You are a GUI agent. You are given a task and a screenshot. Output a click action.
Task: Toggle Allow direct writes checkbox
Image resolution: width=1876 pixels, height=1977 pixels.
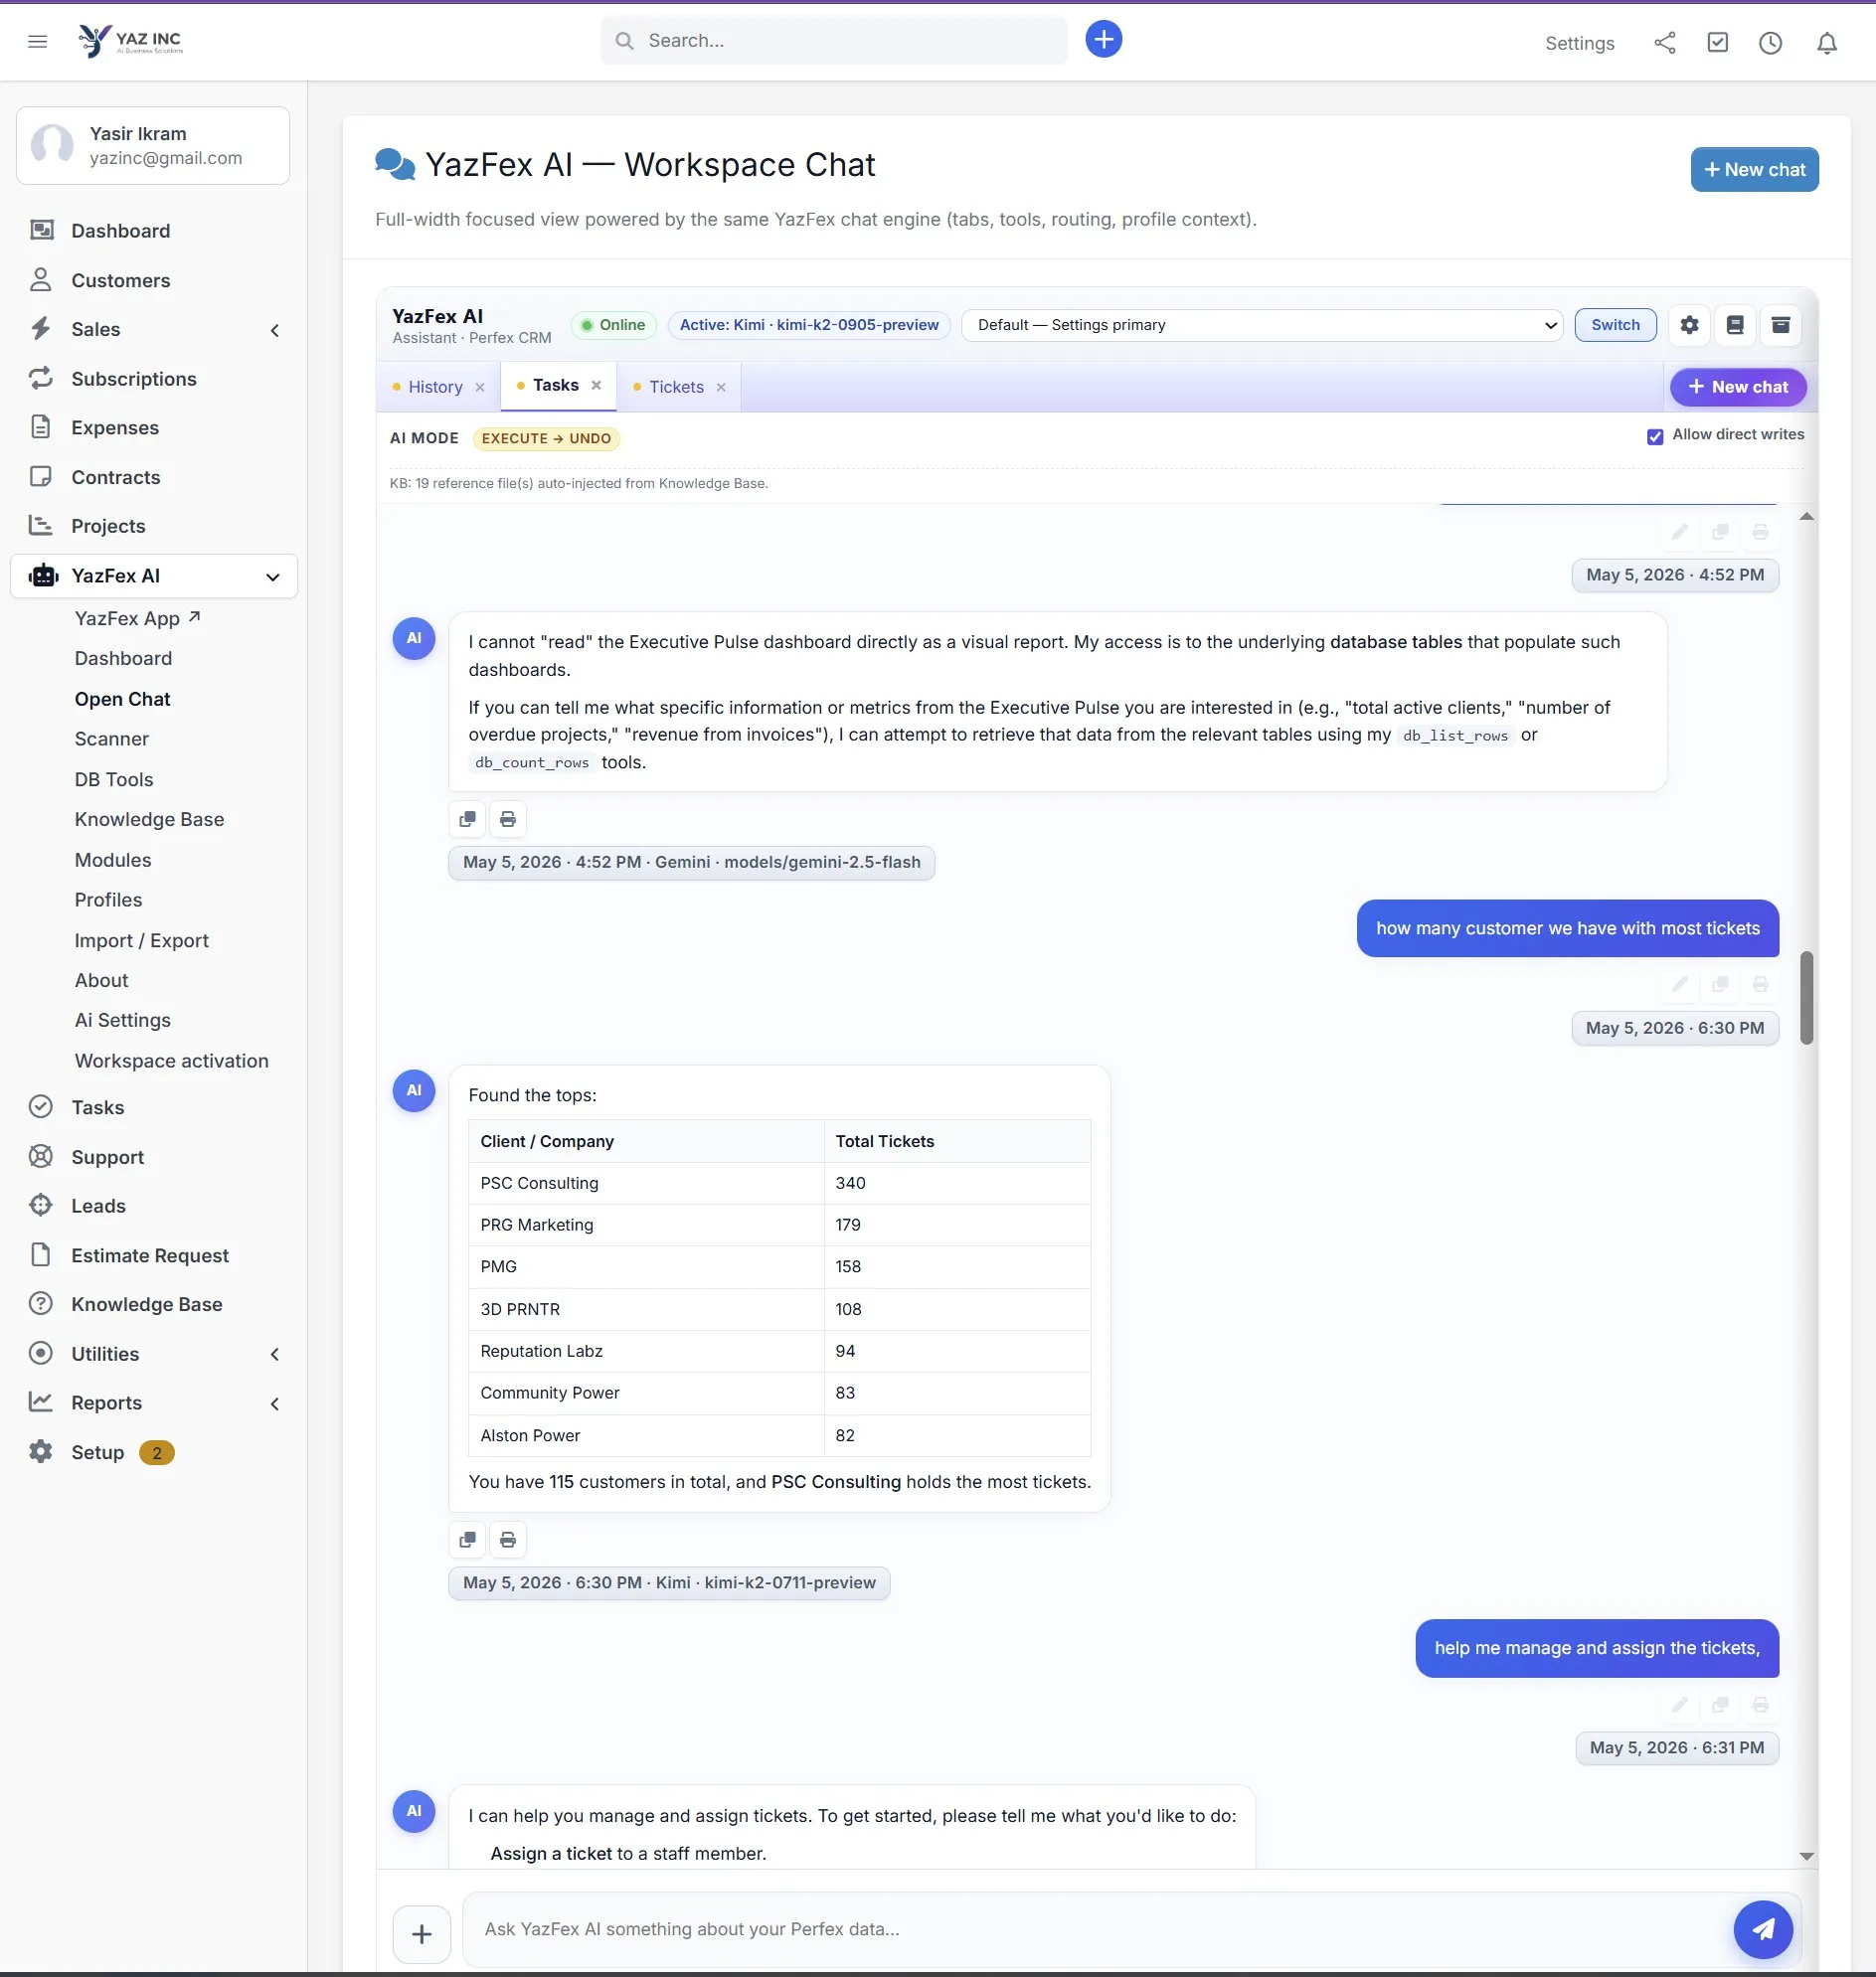pyautogui.click(x=1655, y=436)
